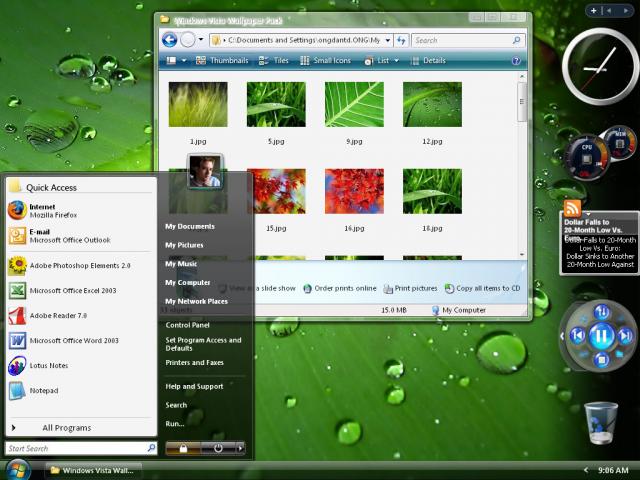Click the lock button in the Start menu
Viewport: 640px width, 480px height.
[183, 449]
